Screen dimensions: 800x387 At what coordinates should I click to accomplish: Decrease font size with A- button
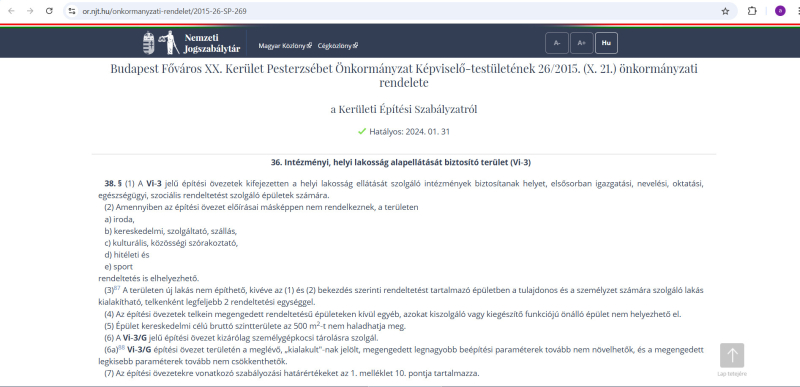pos(557,43)
